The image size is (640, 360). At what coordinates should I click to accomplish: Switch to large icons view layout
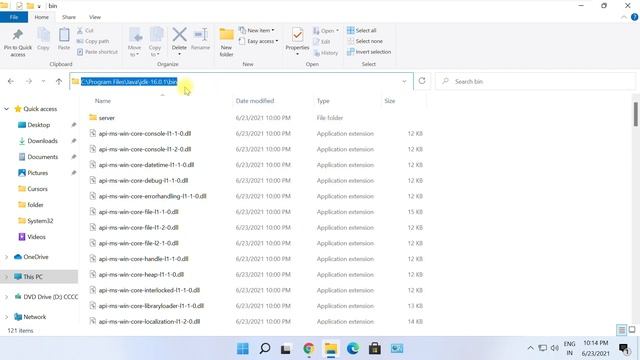(x=632, y=330)
